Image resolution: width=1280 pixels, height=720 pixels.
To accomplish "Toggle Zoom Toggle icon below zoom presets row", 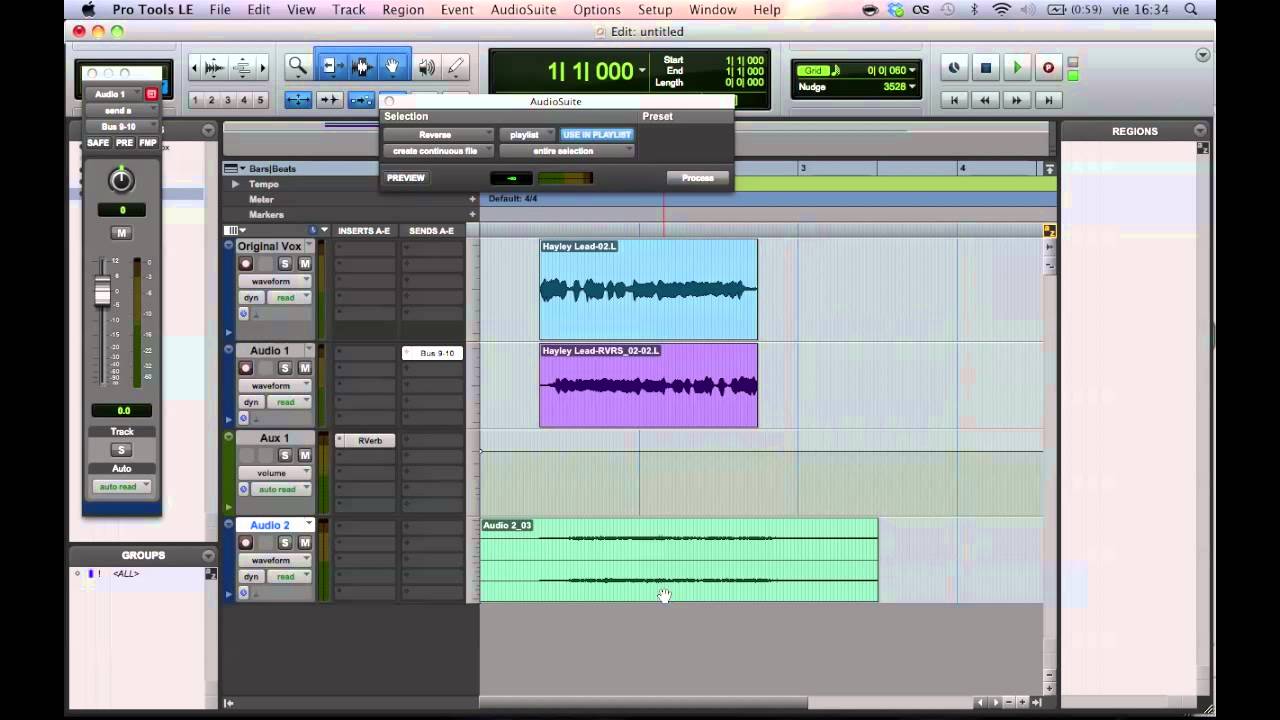I will (x=298, y=100).
